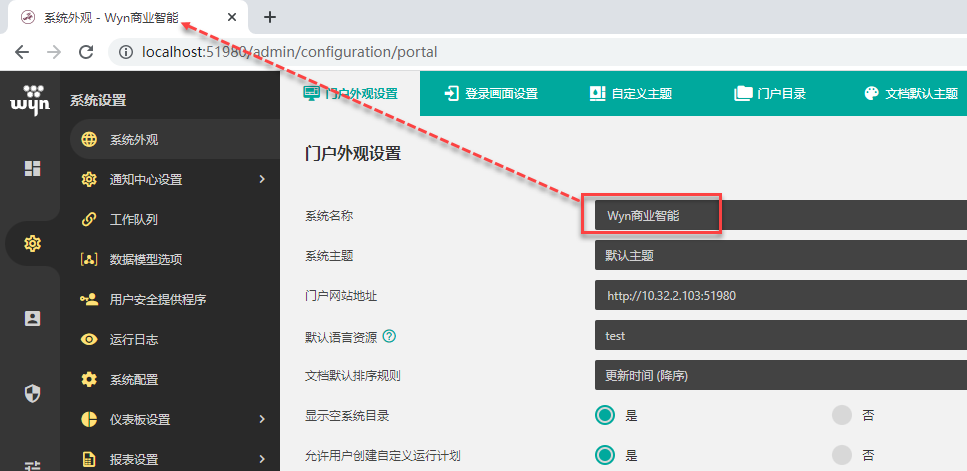The image size is (967, 471).
Task: Close the 系统外观 browser tab
Action: pos(232,17)
